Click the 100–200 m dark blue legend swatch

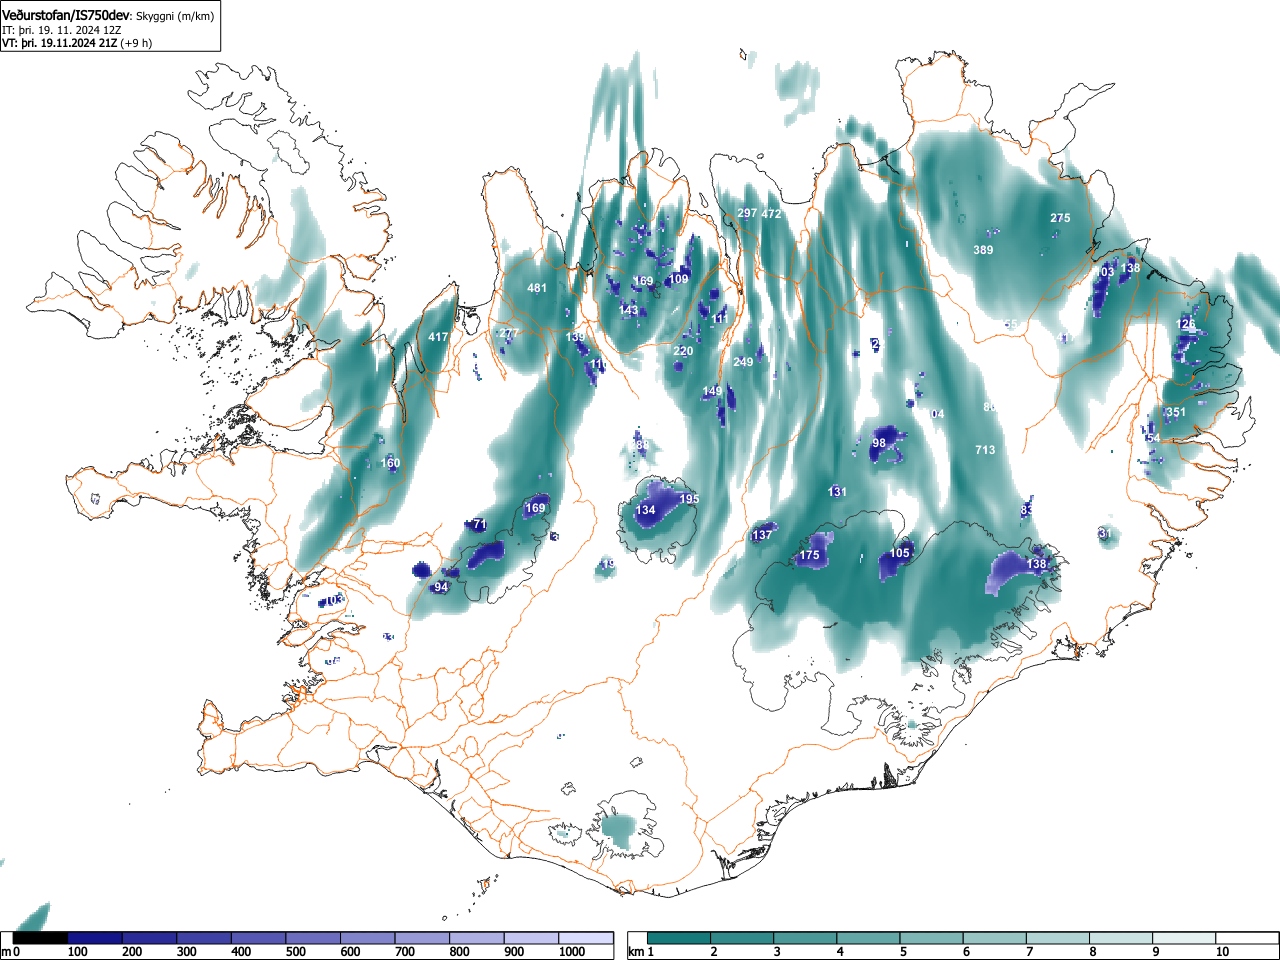[x=95, y=938]
